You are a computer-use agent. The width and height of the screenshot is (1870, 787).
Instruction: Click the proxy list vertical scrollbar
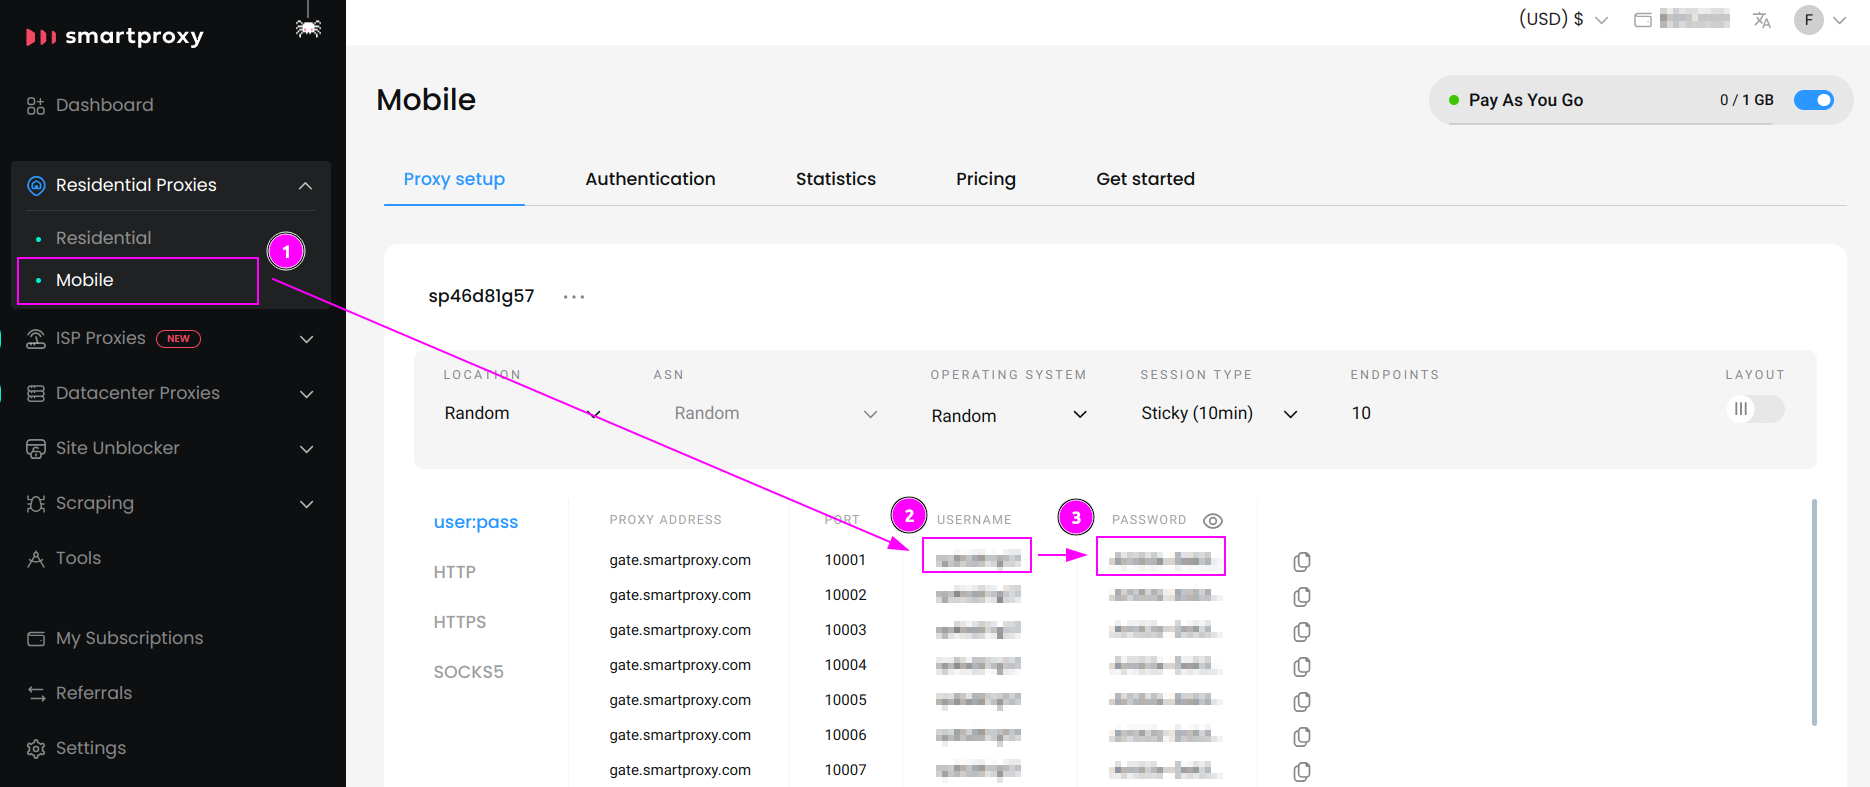pyautogui.click(x=1814, y=612)
